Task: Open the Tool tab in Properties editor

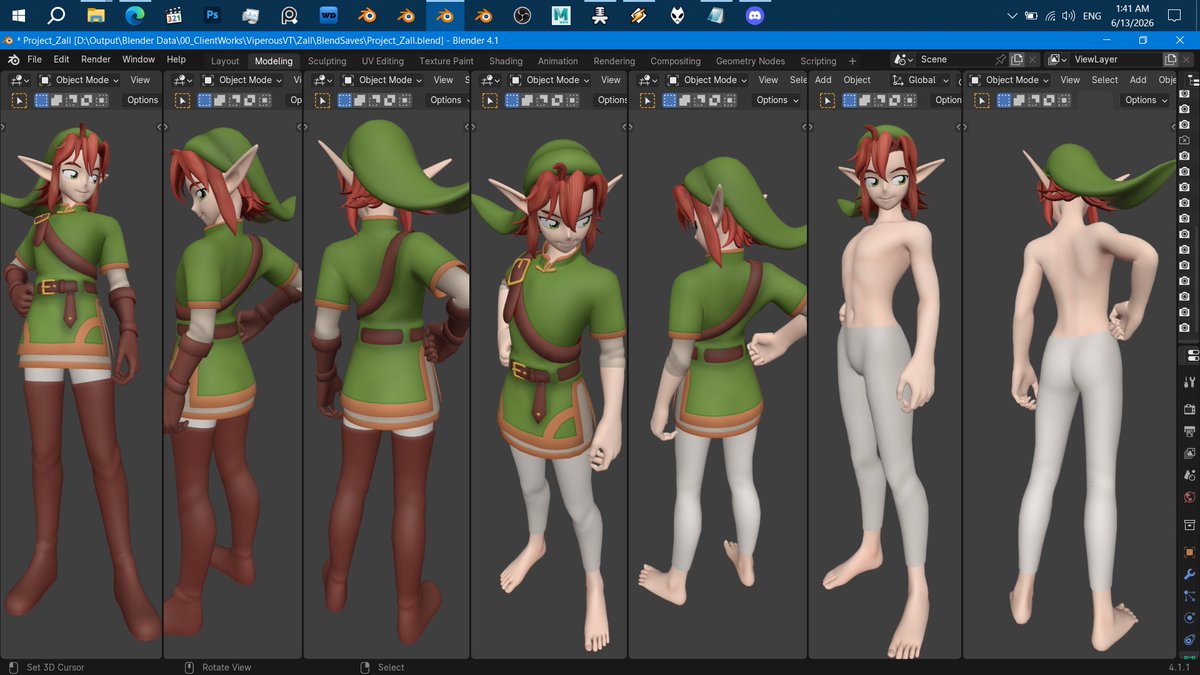Action: coord(1190,382)
